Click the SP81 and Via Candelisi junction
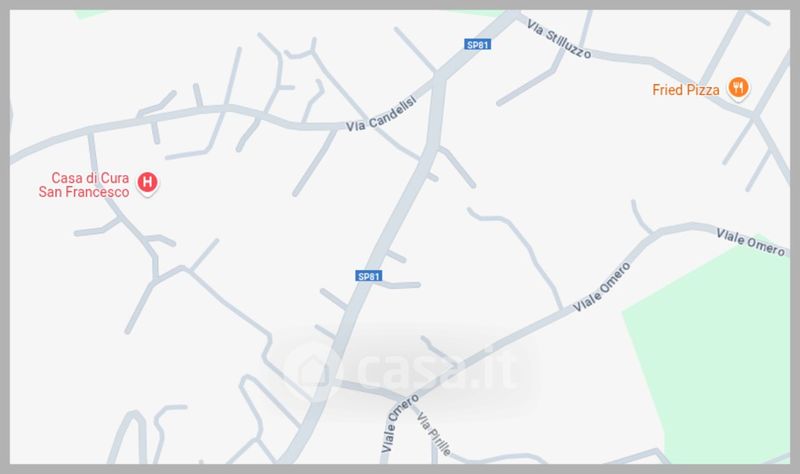This screenshot has height=474, width=800. (438, 79)
